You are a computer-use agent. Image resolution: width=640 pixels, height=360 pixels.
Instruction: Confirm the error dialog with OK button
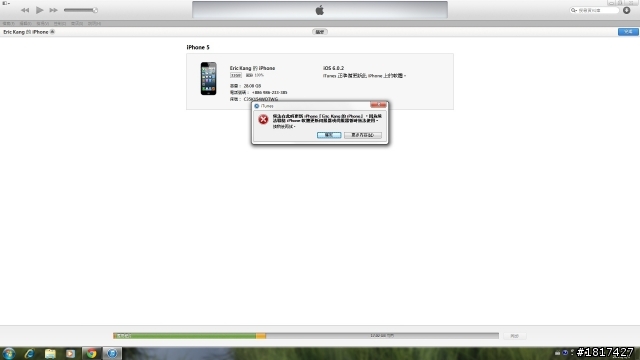(x=329, y=135)
